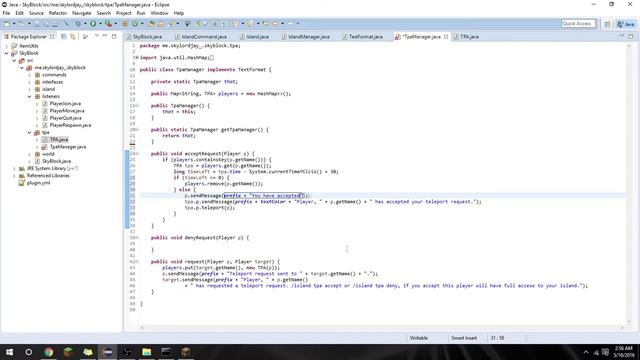640x360 pixels.
Task: Expand the commands package
Action: pyautogui.click(x=29, y=75)
